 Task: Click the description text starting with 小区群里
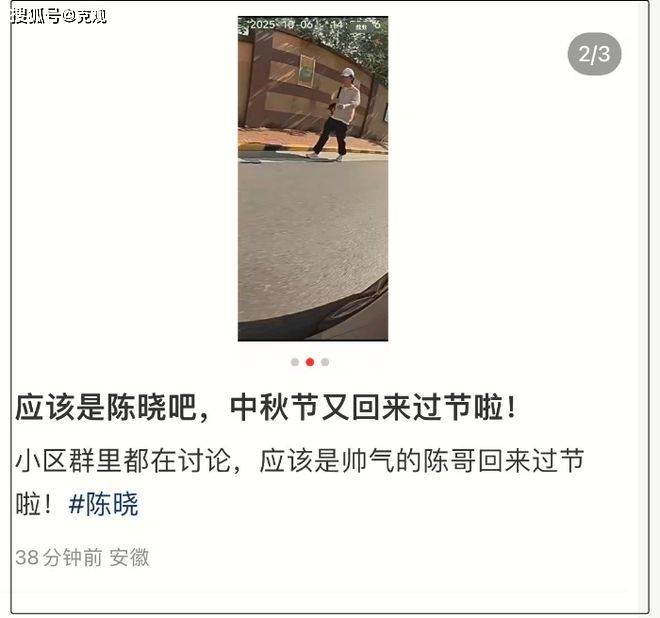[300, 482]
